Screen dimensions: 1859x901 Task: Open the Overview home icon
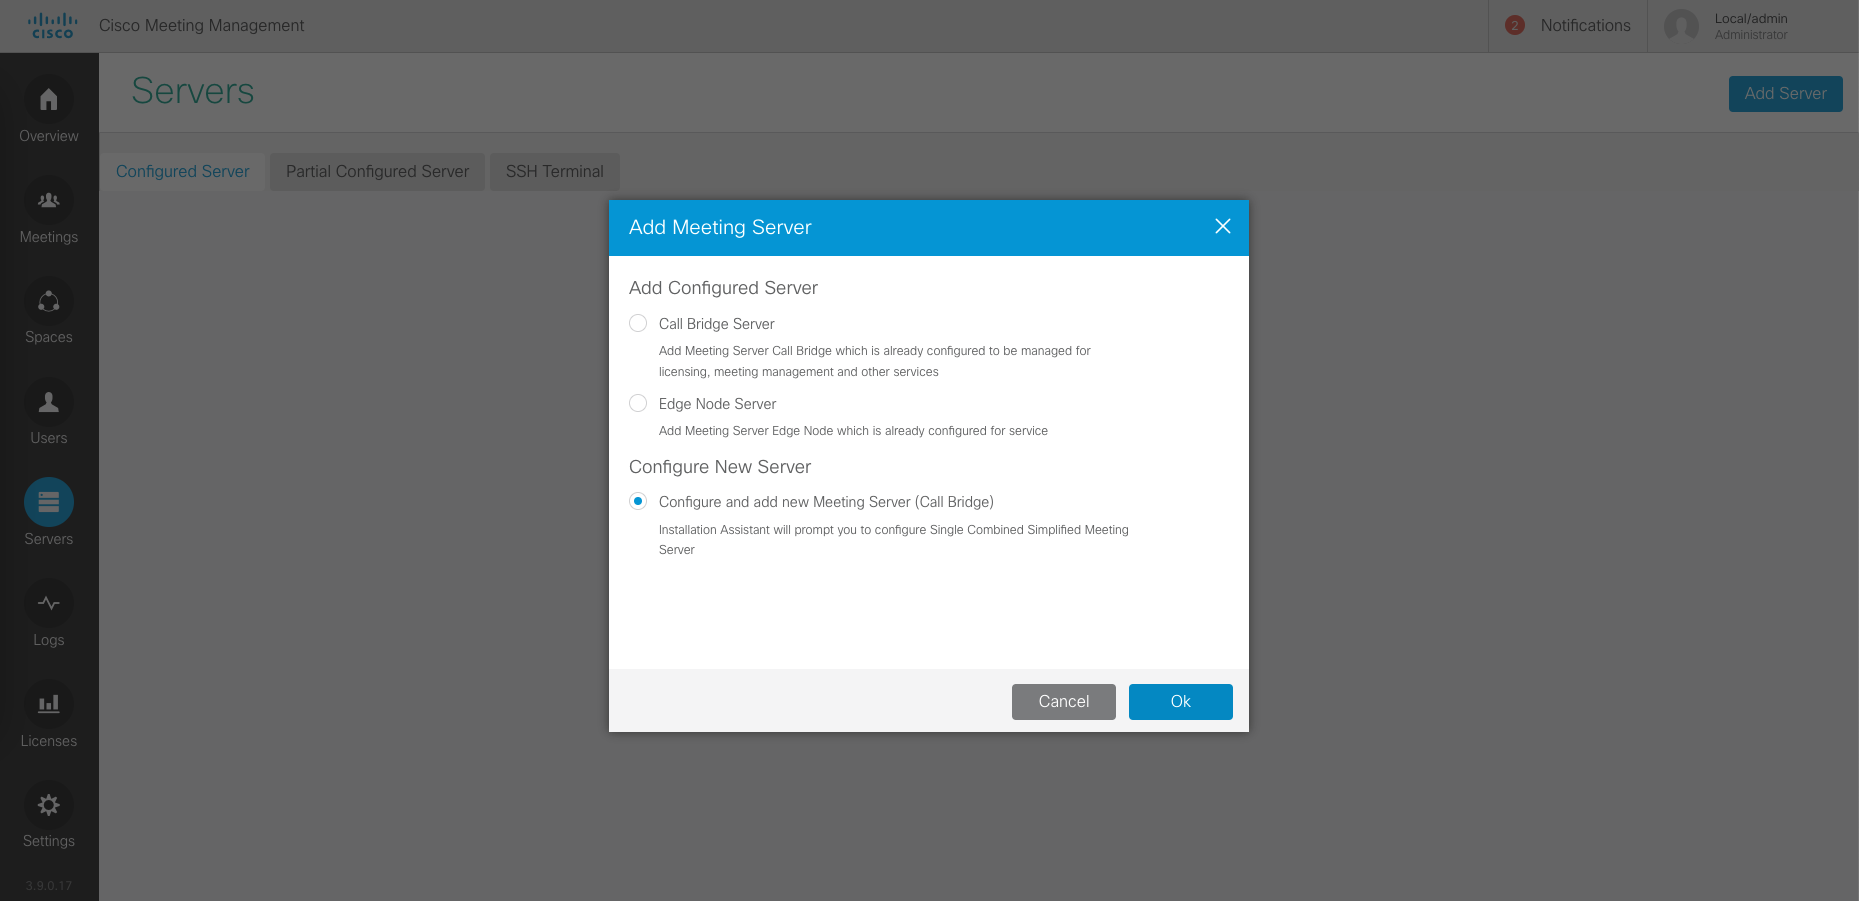pos(48,100)
